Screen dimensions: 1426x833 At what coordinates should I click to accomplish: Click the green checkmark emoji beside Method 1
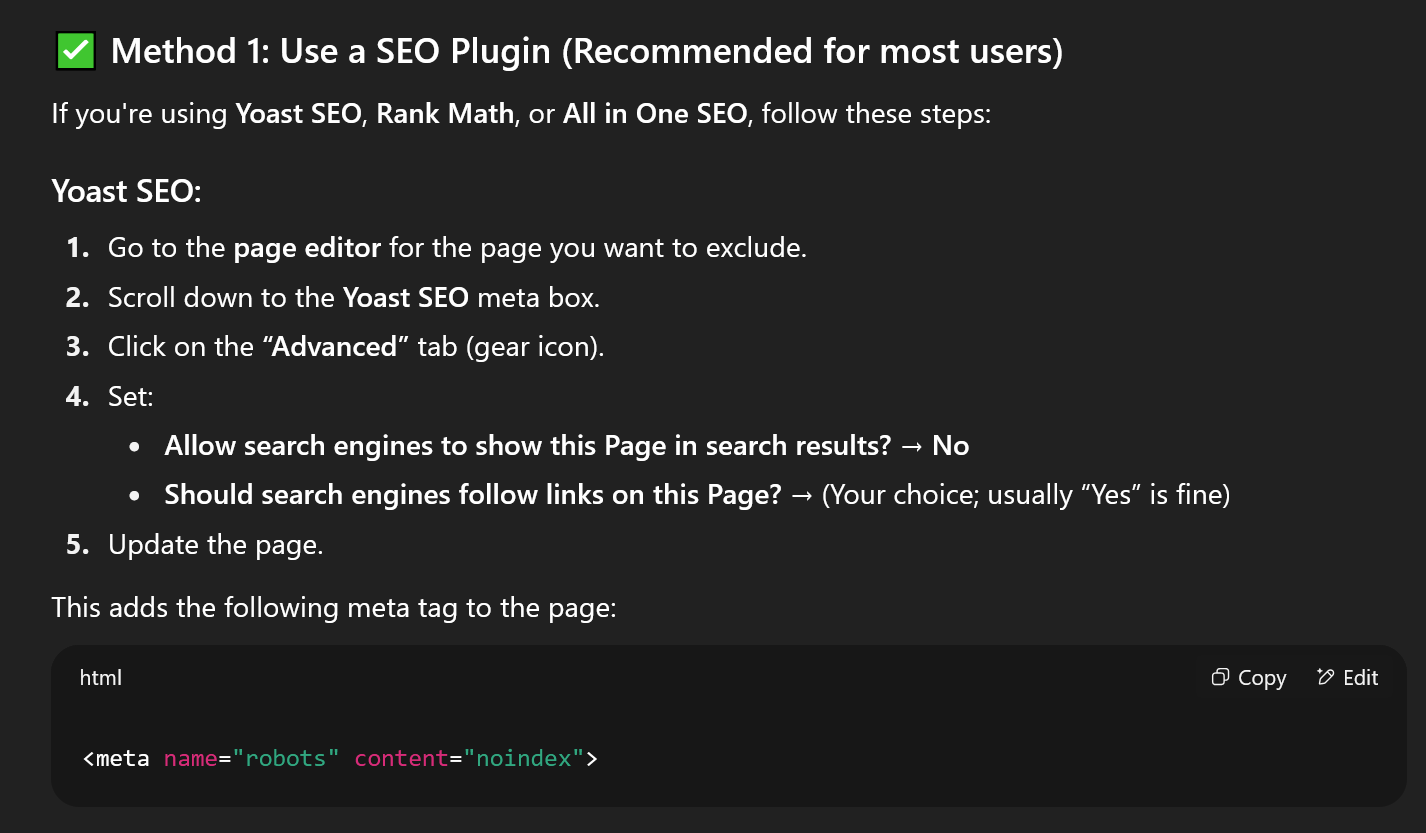point(74,51)
